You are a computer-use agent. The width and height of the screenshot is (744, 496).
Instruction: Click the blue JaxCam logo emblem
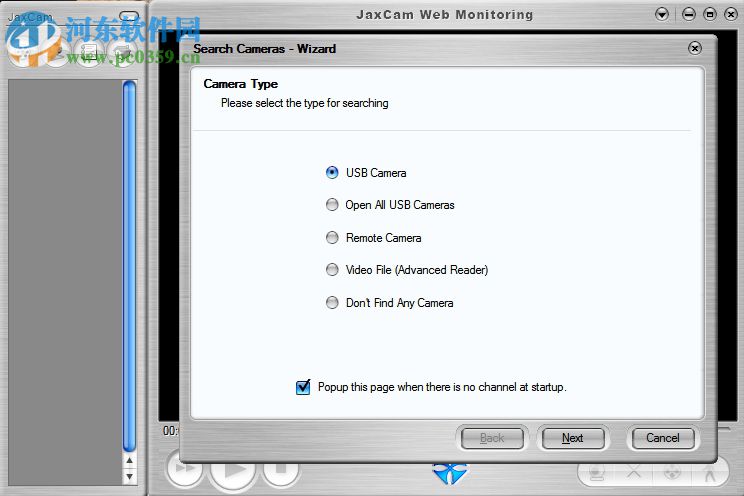449,473
